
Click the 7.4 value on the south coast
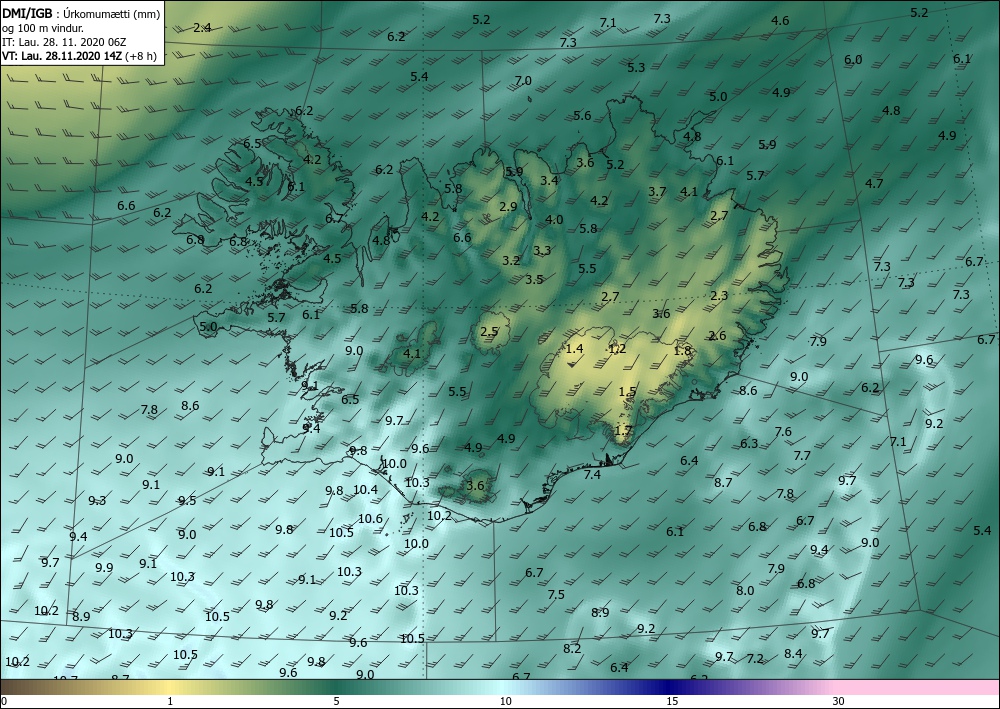[592, 474]
